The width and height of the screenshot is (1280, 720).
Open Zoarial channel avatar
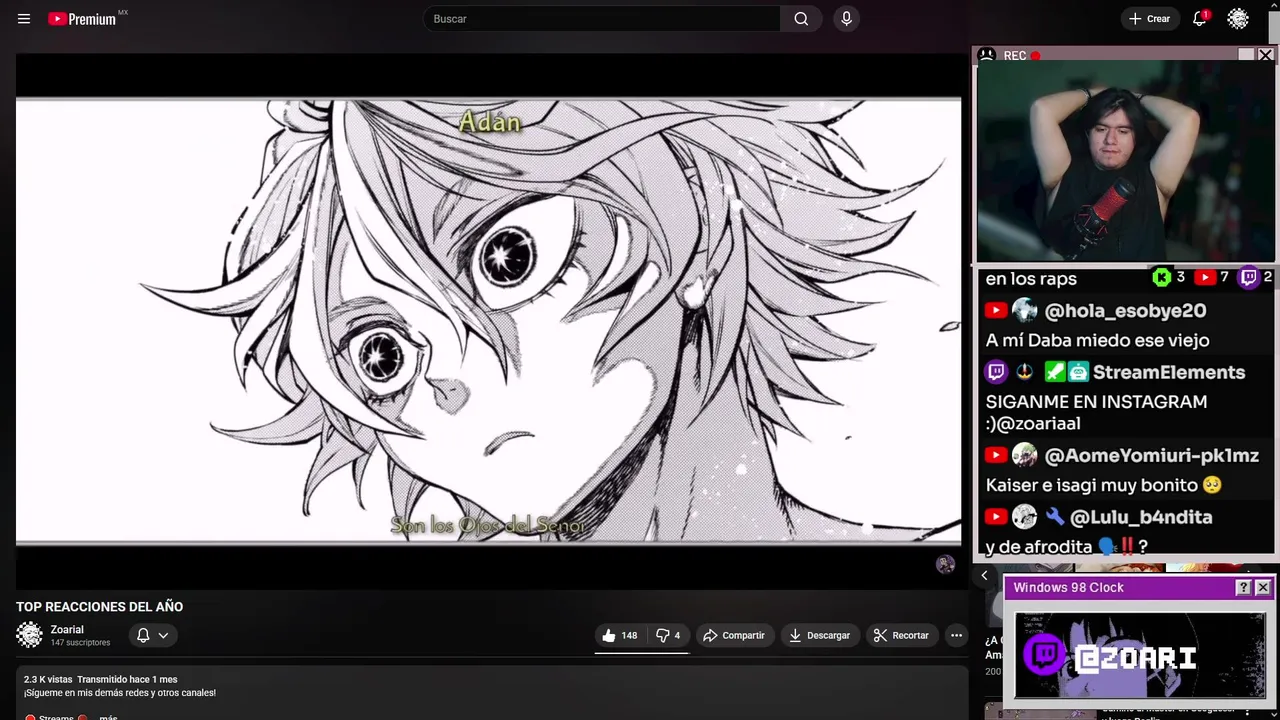tap(30, 635)
